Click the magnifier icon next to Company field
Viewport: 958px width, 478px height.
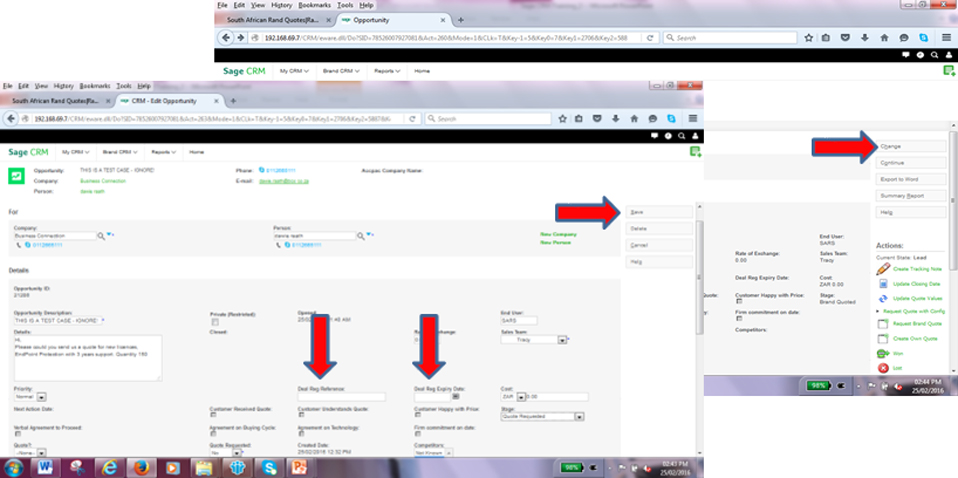click(101, 235)
